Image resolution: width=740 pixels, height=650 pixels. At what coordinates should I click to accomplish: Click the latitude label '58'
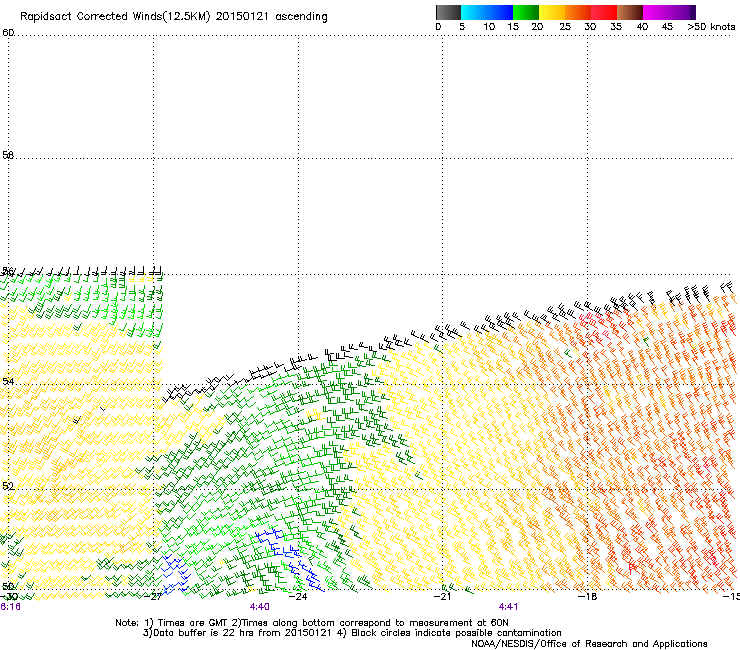(8, 155)
